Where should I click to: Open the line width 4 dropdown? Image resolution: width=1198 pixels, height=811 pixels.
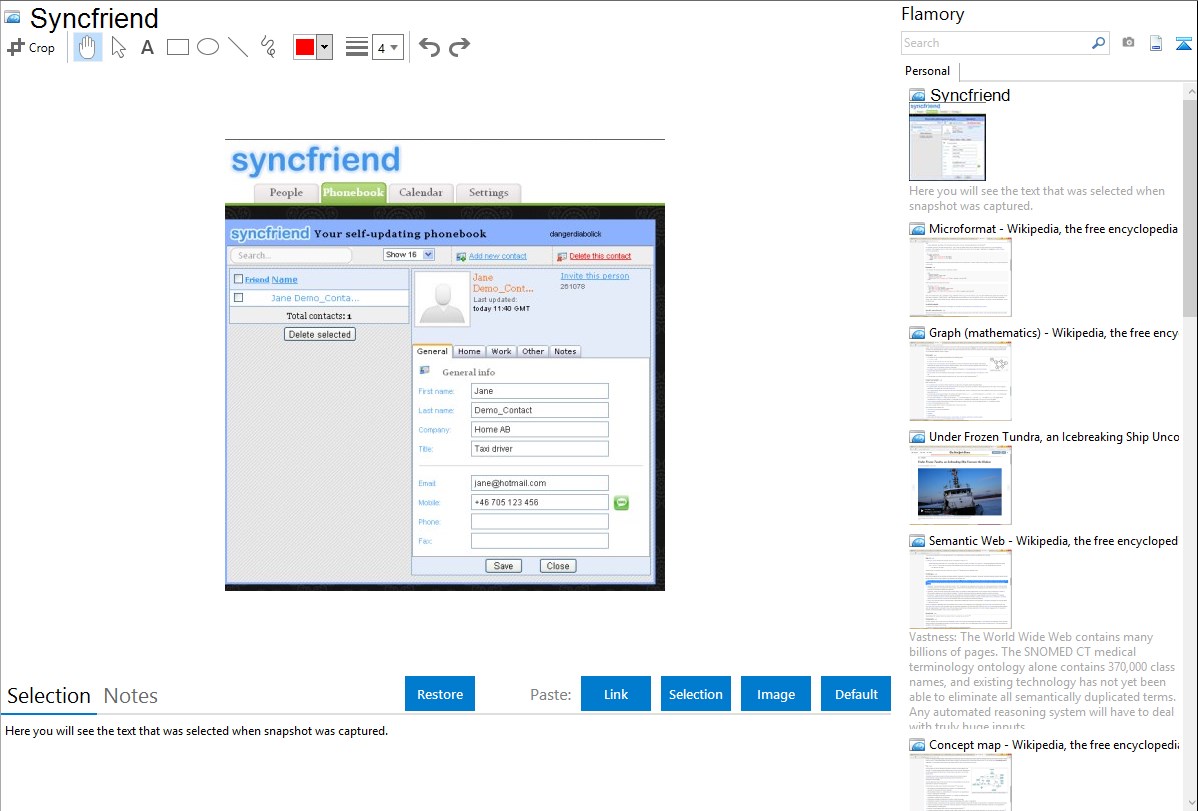coord(388,47)
